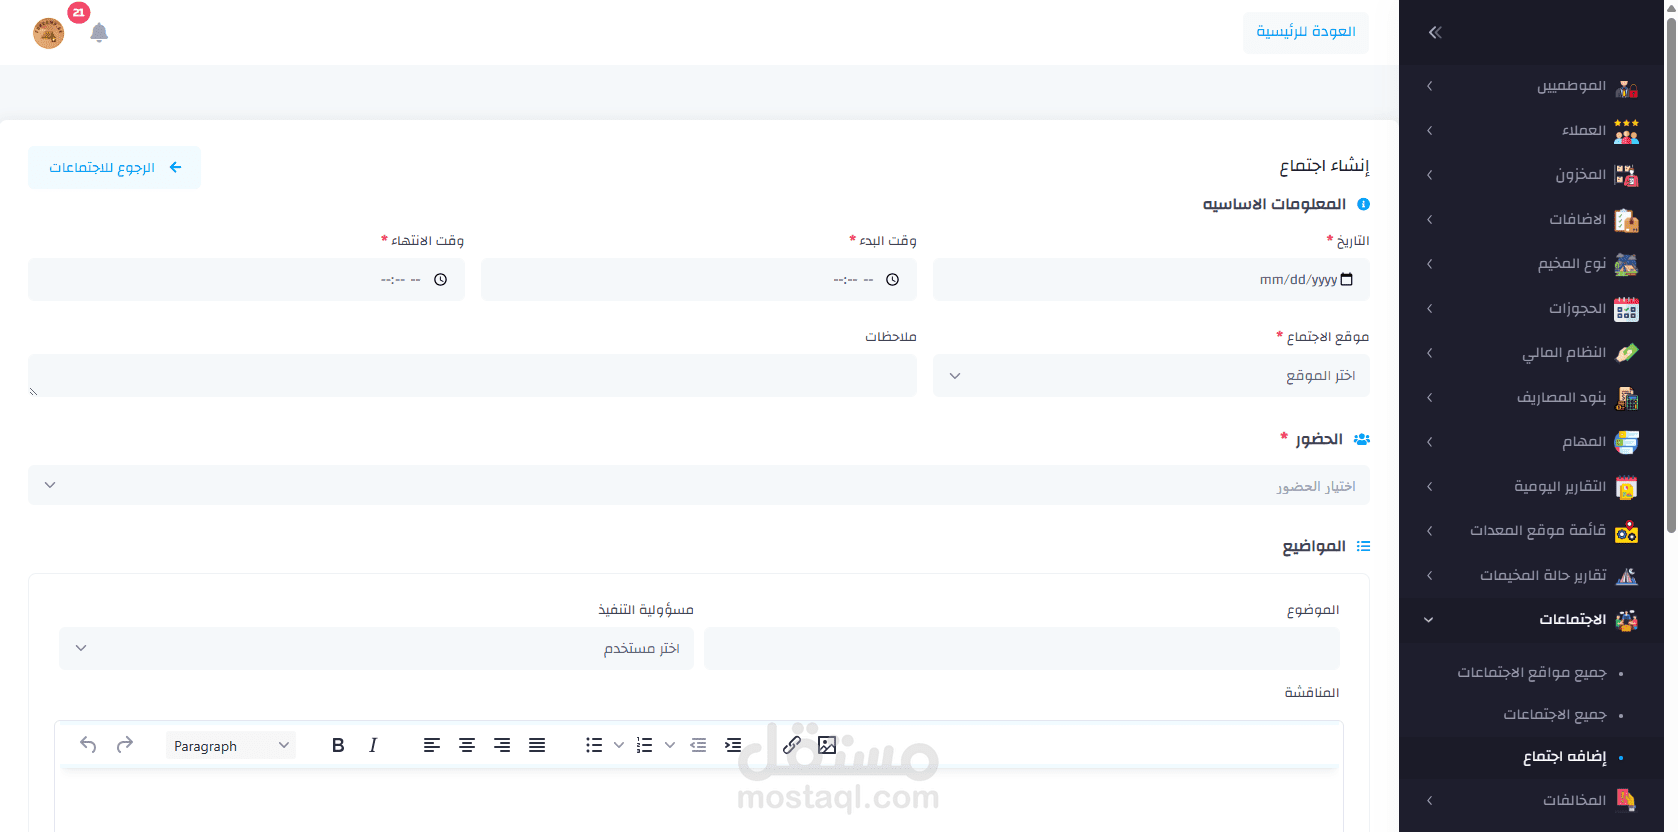The image size is (1678, 832).
Task: Expand the اختيار الحضور attendees dropdown
Action: click(699, 486)
